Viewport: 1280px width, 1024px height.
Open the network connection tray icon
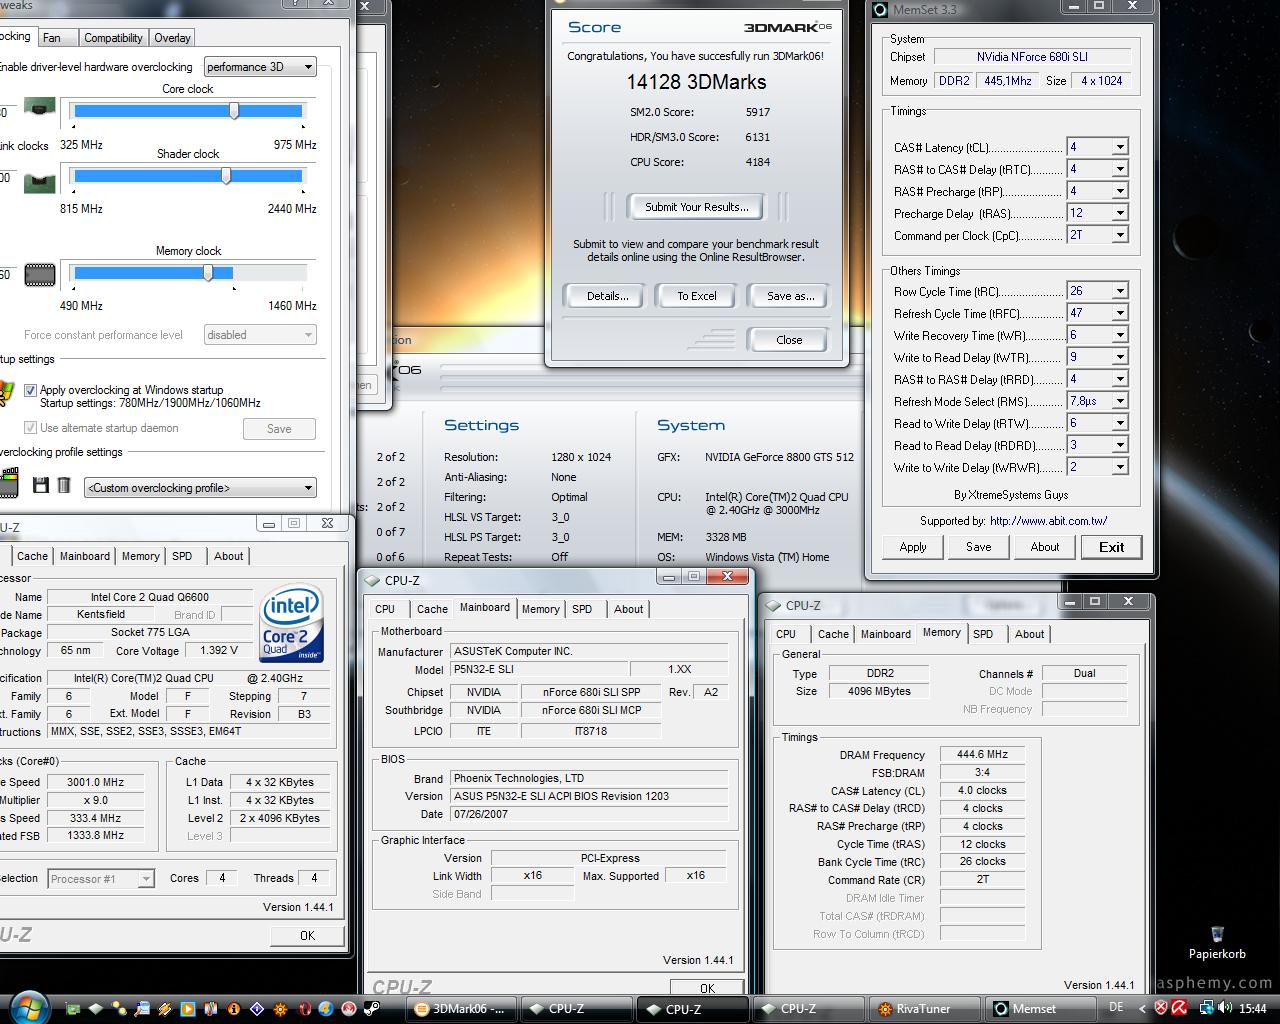coord(1207,1008)
